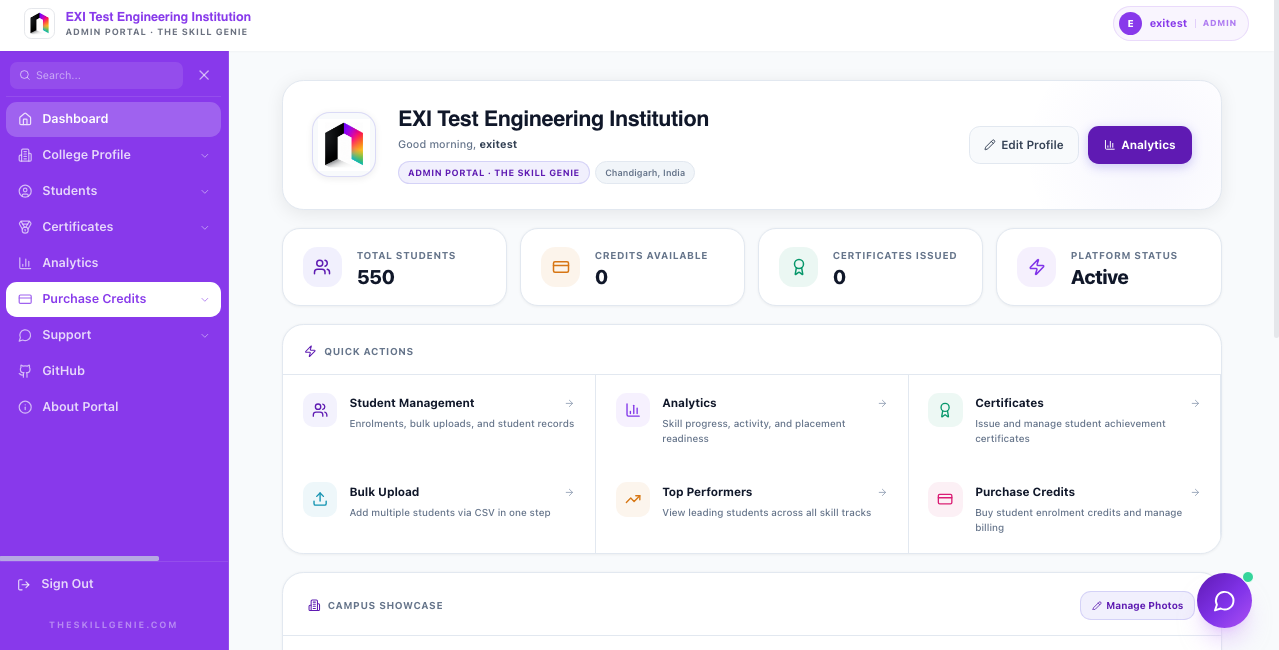1279x650 pixels.
Task: Open About Portal in the sidebar
Action: (113, 407)
